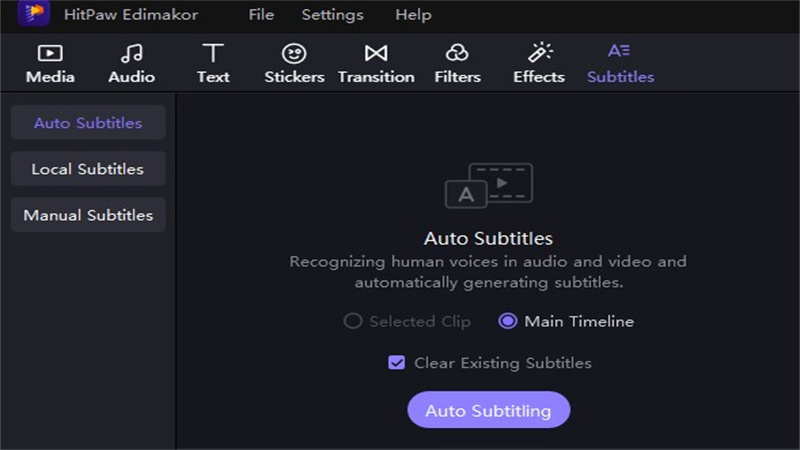Click the Auto Subtitles illustration graphic
Viewport: 800px width, 450px height.
click(x=488, y=186)
